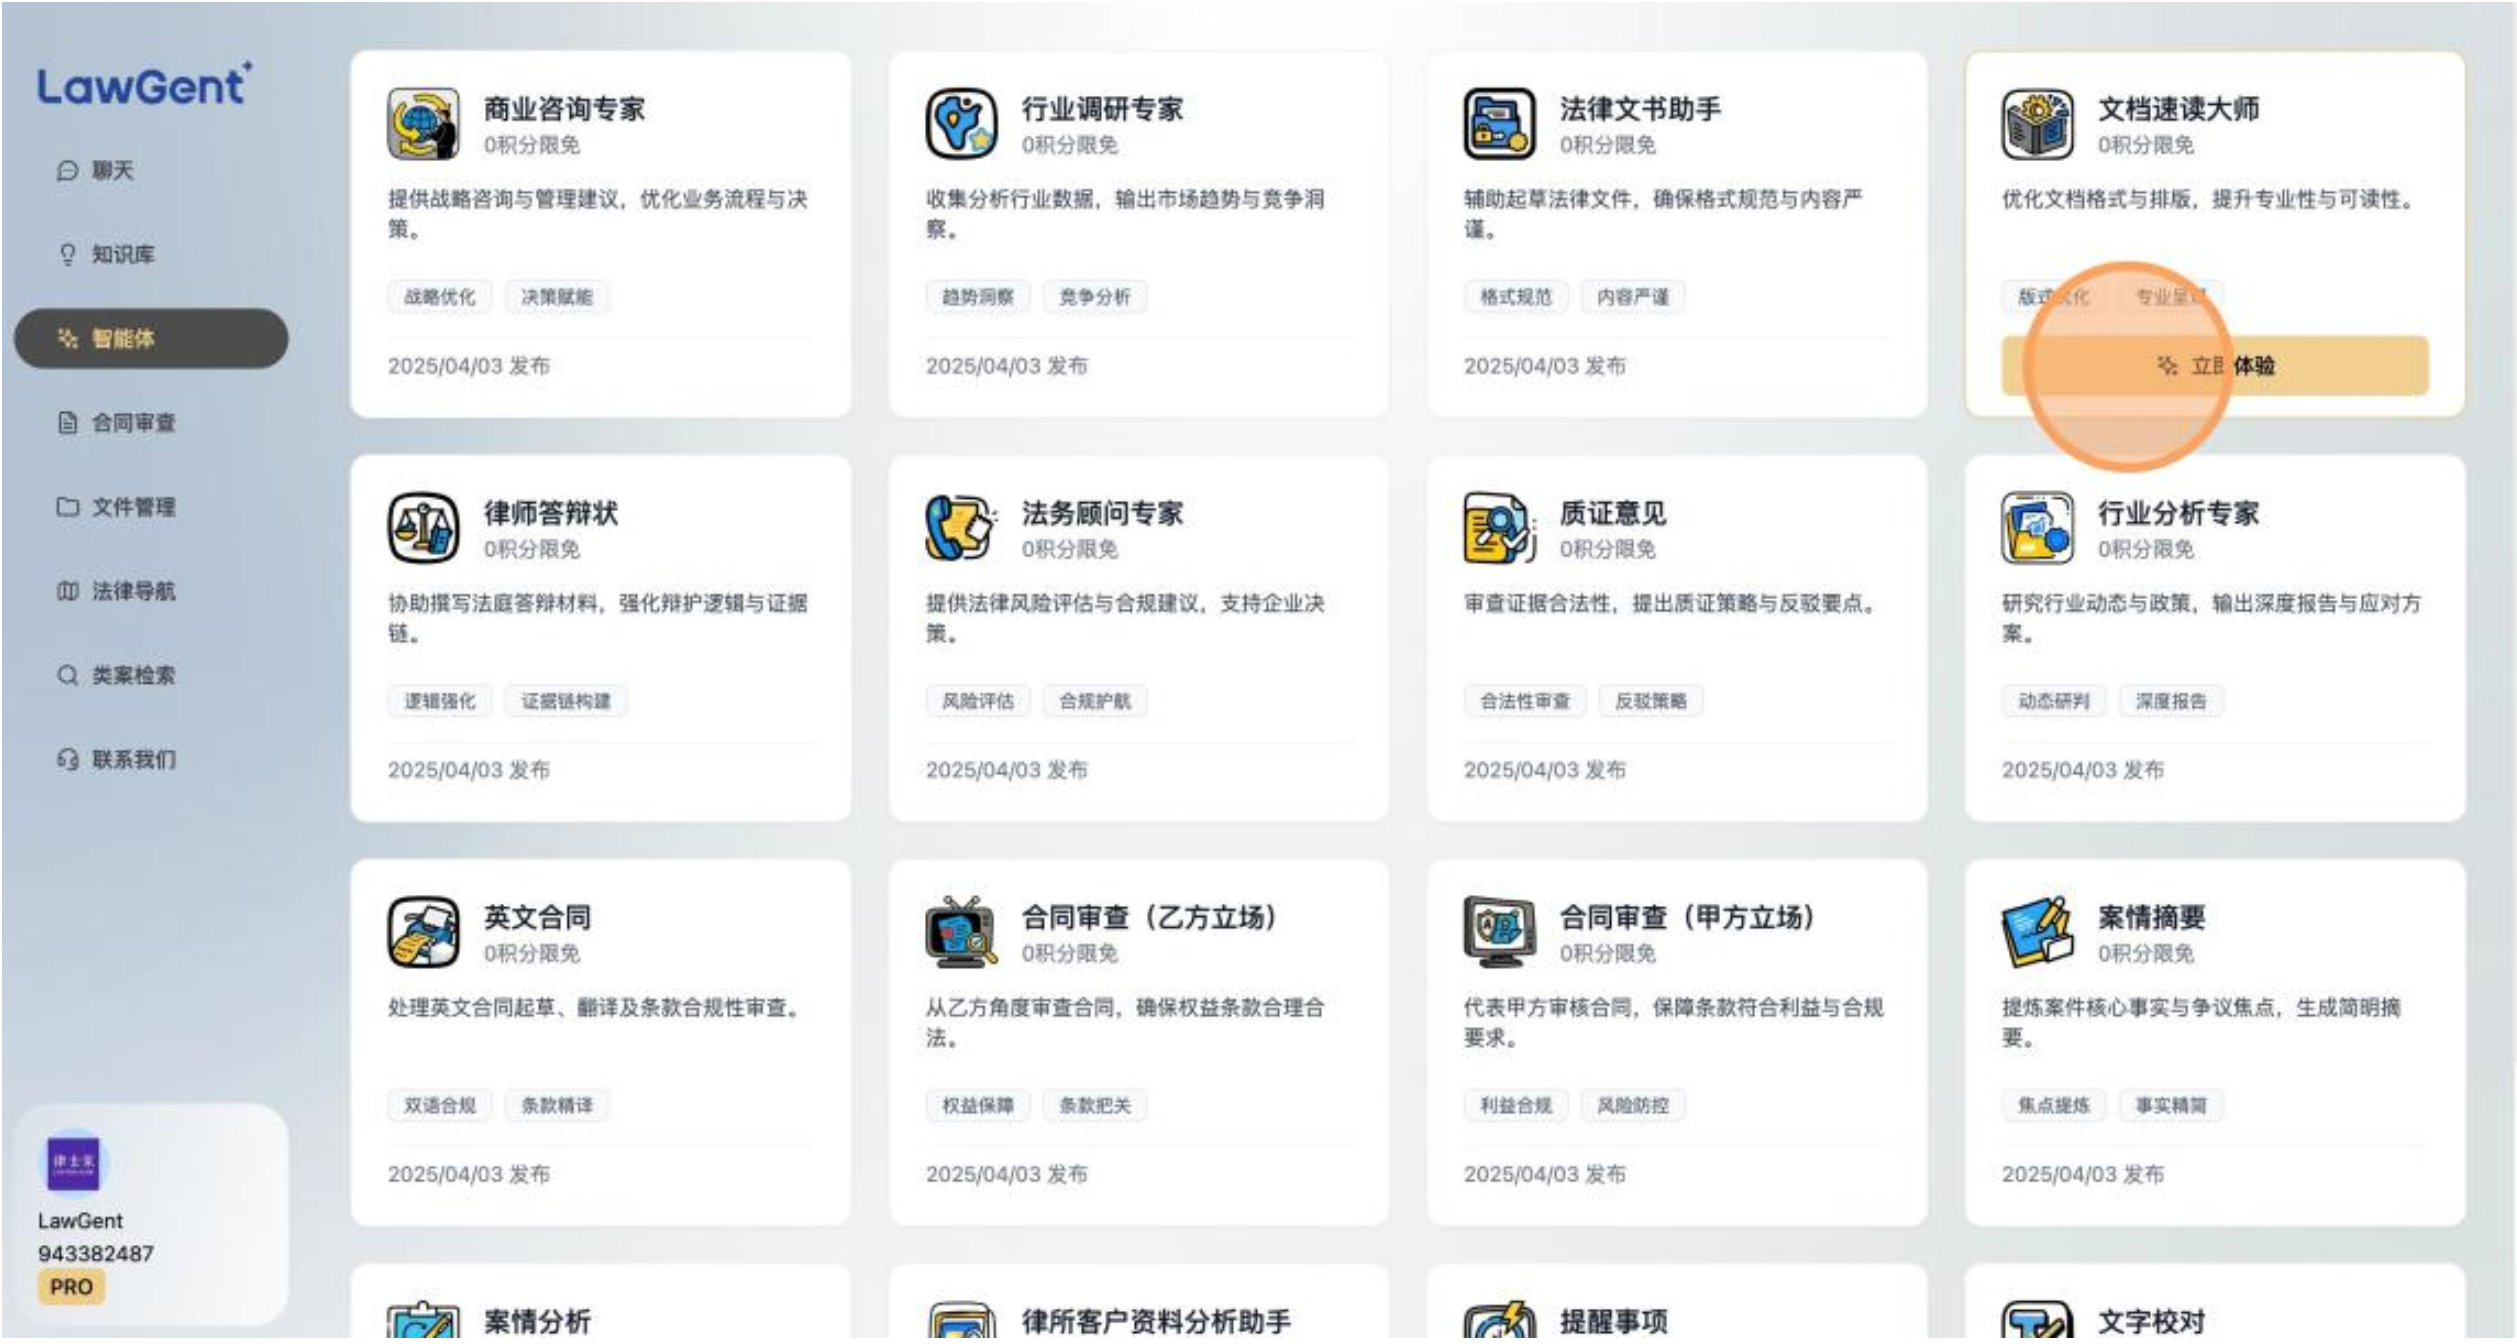Click the 法律文书助手 folder icon
Image resolution: width=2517 pixels, height=1344 pixels.
1498,124
